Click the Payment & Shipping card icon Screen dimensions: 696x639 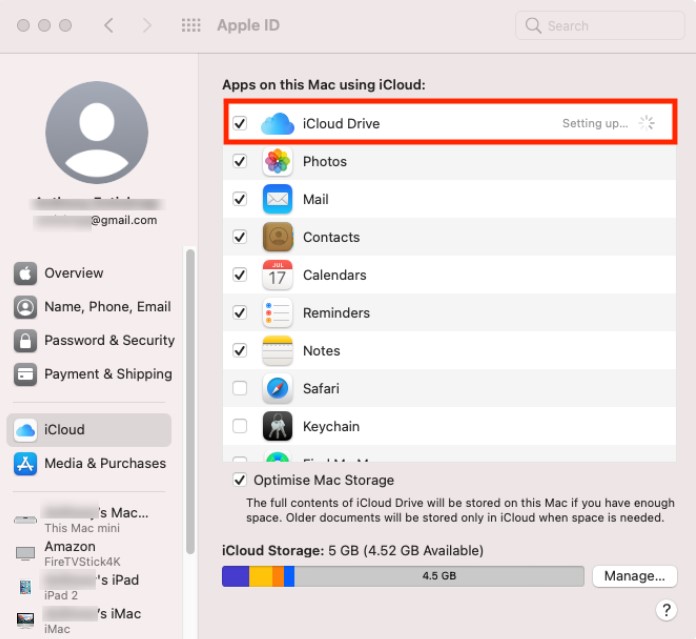(x=25, y=374)
